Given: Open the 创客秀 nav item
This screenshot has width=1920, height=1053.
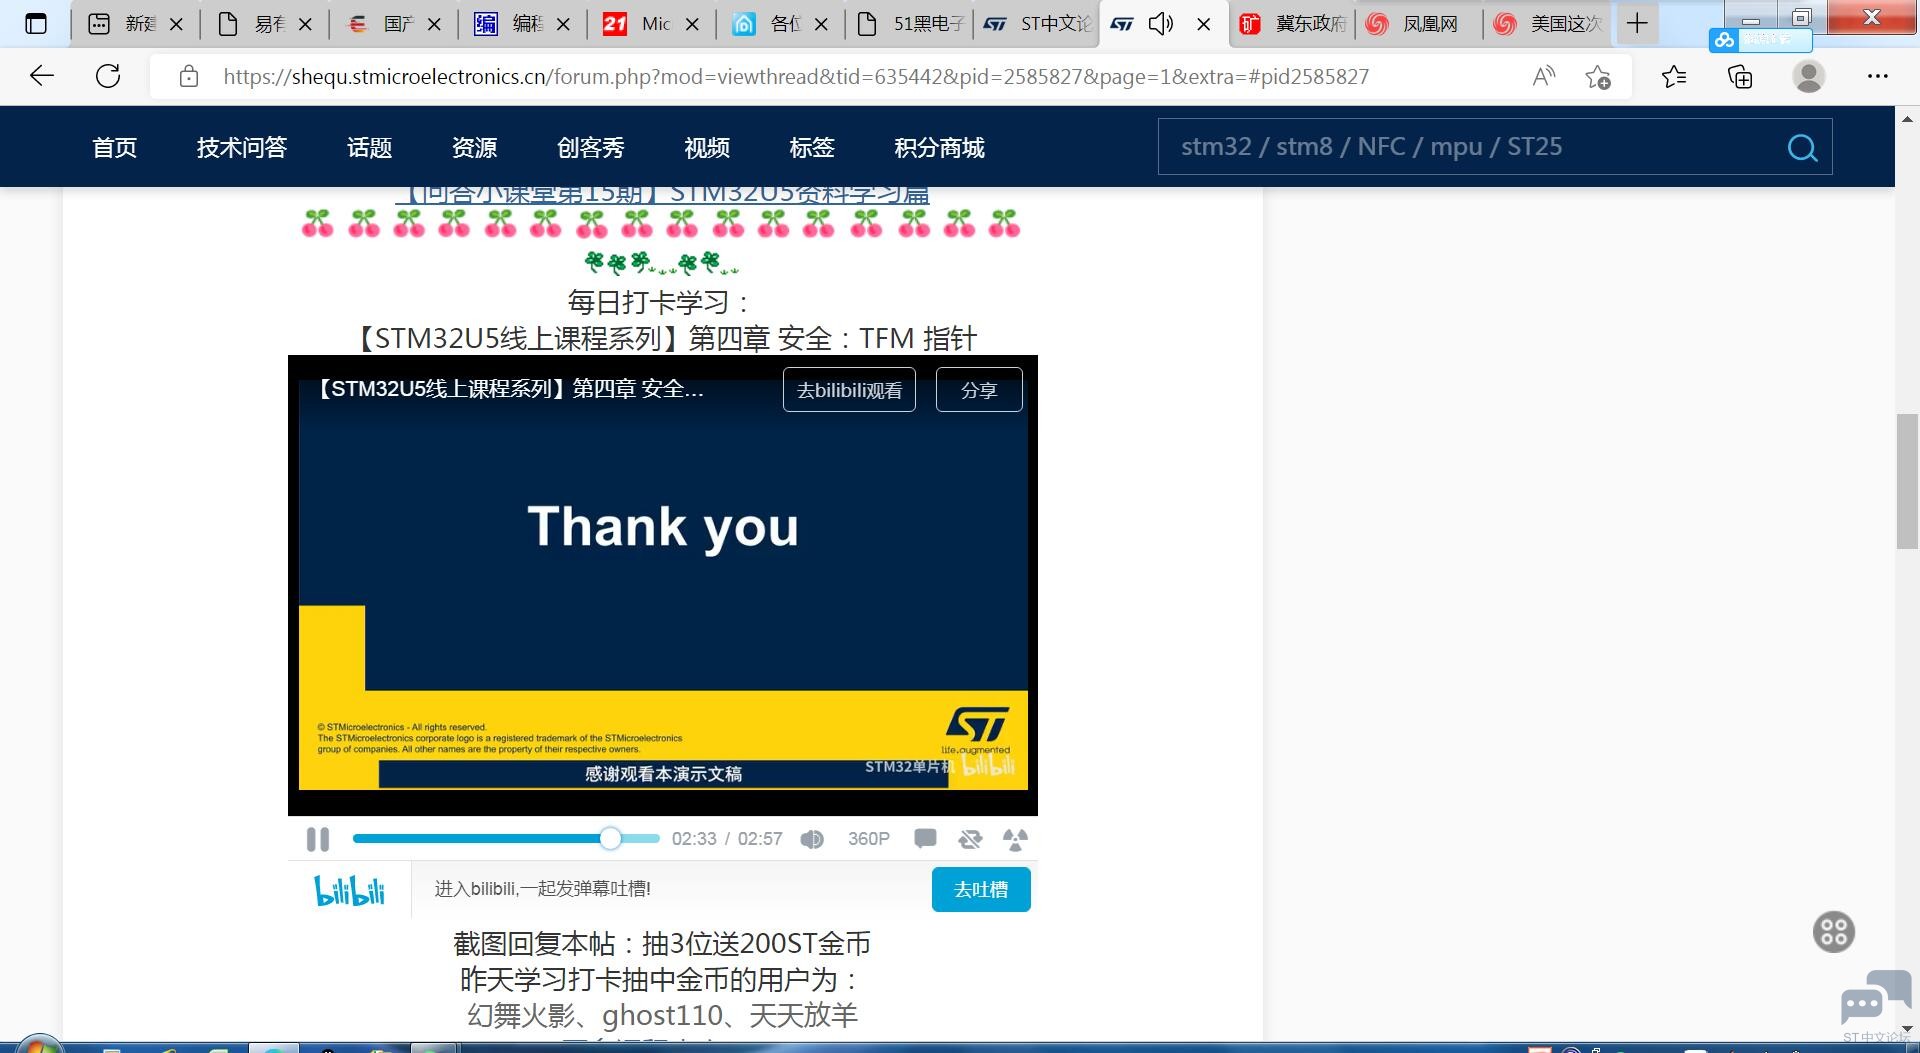Looking at the screenshot, I should tap(590, 148).
